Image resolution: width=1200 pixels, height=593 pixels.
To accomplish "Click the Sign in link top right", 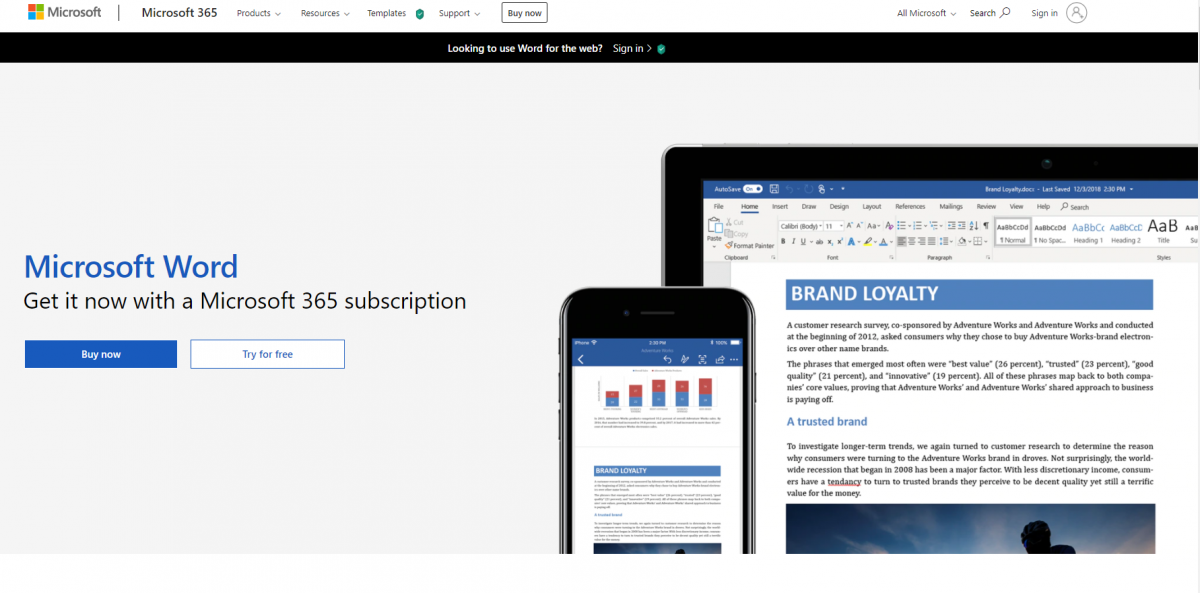I will [1044, 13].
